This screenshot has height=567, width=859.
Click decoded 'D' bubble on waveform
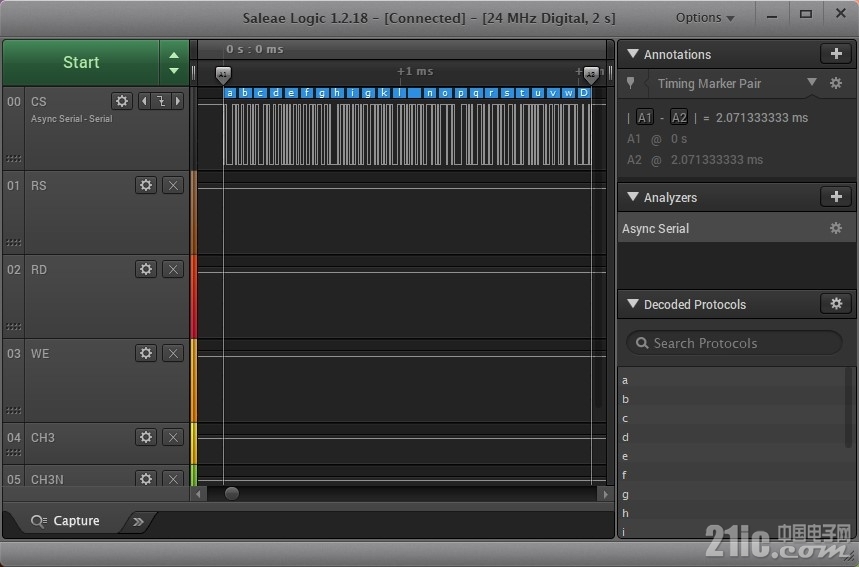tap(584, 93)
